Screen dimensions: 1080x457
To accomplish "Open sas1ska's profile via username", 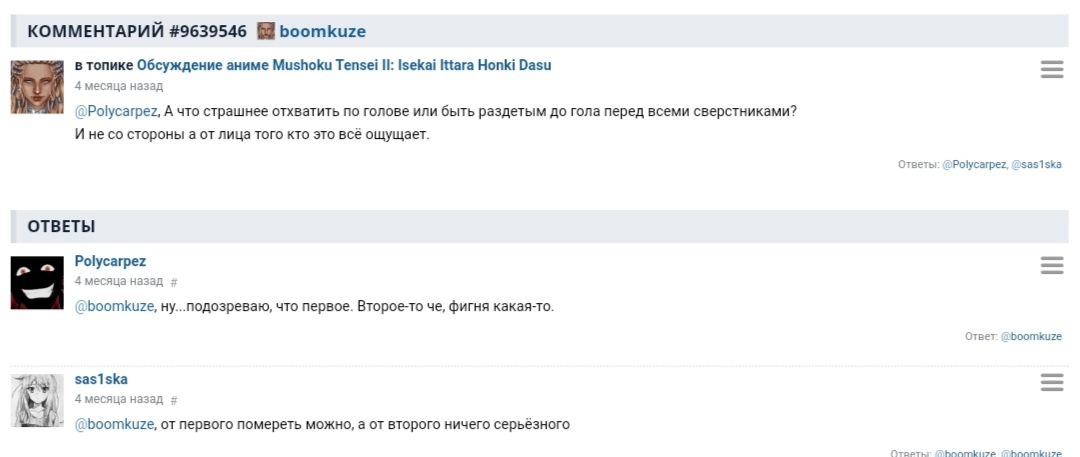I will point(101,379).
